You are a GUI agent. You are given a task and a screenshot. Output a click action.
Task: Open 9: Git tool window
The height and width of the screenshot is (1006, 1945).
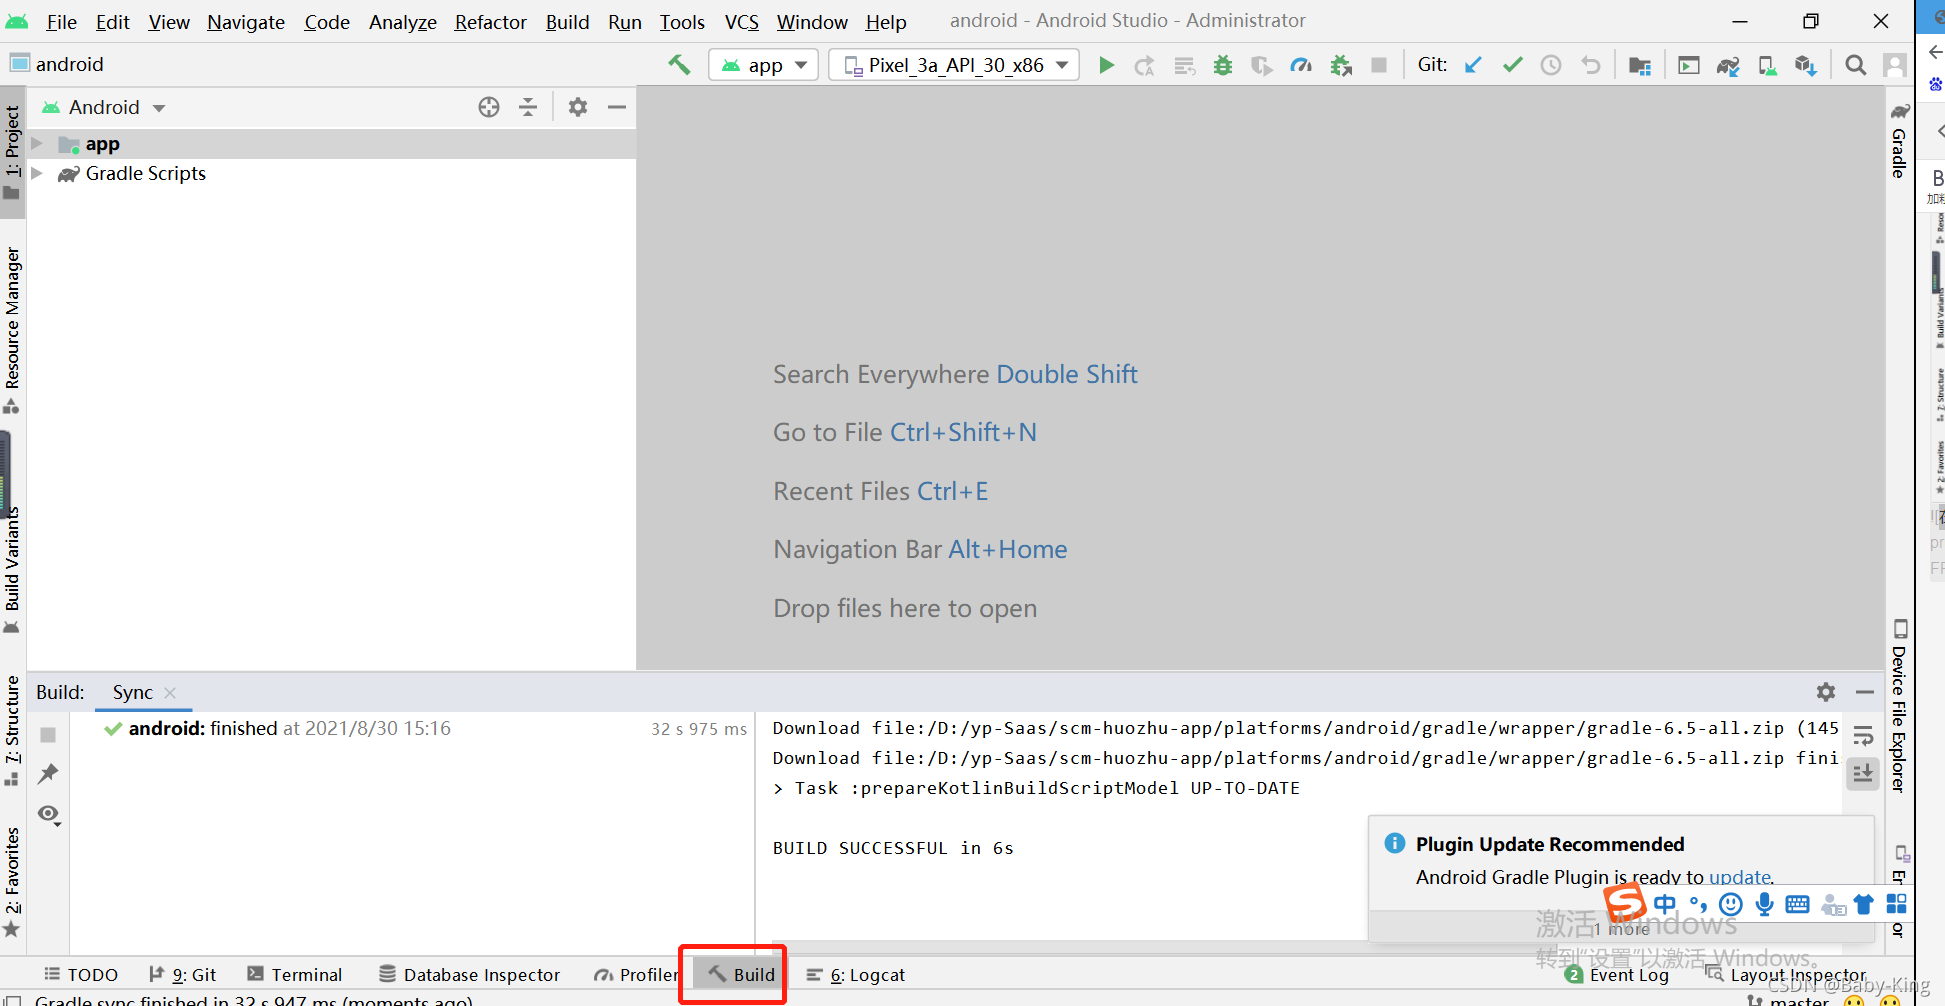pos(182,975)
